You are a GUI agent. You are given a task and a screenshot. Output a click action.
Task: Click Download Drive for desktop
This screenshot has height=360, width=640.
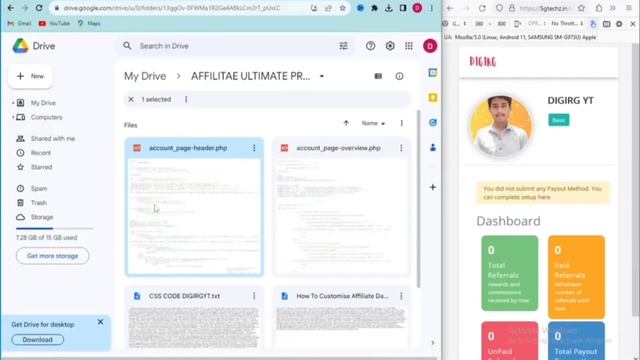[38, 340]
